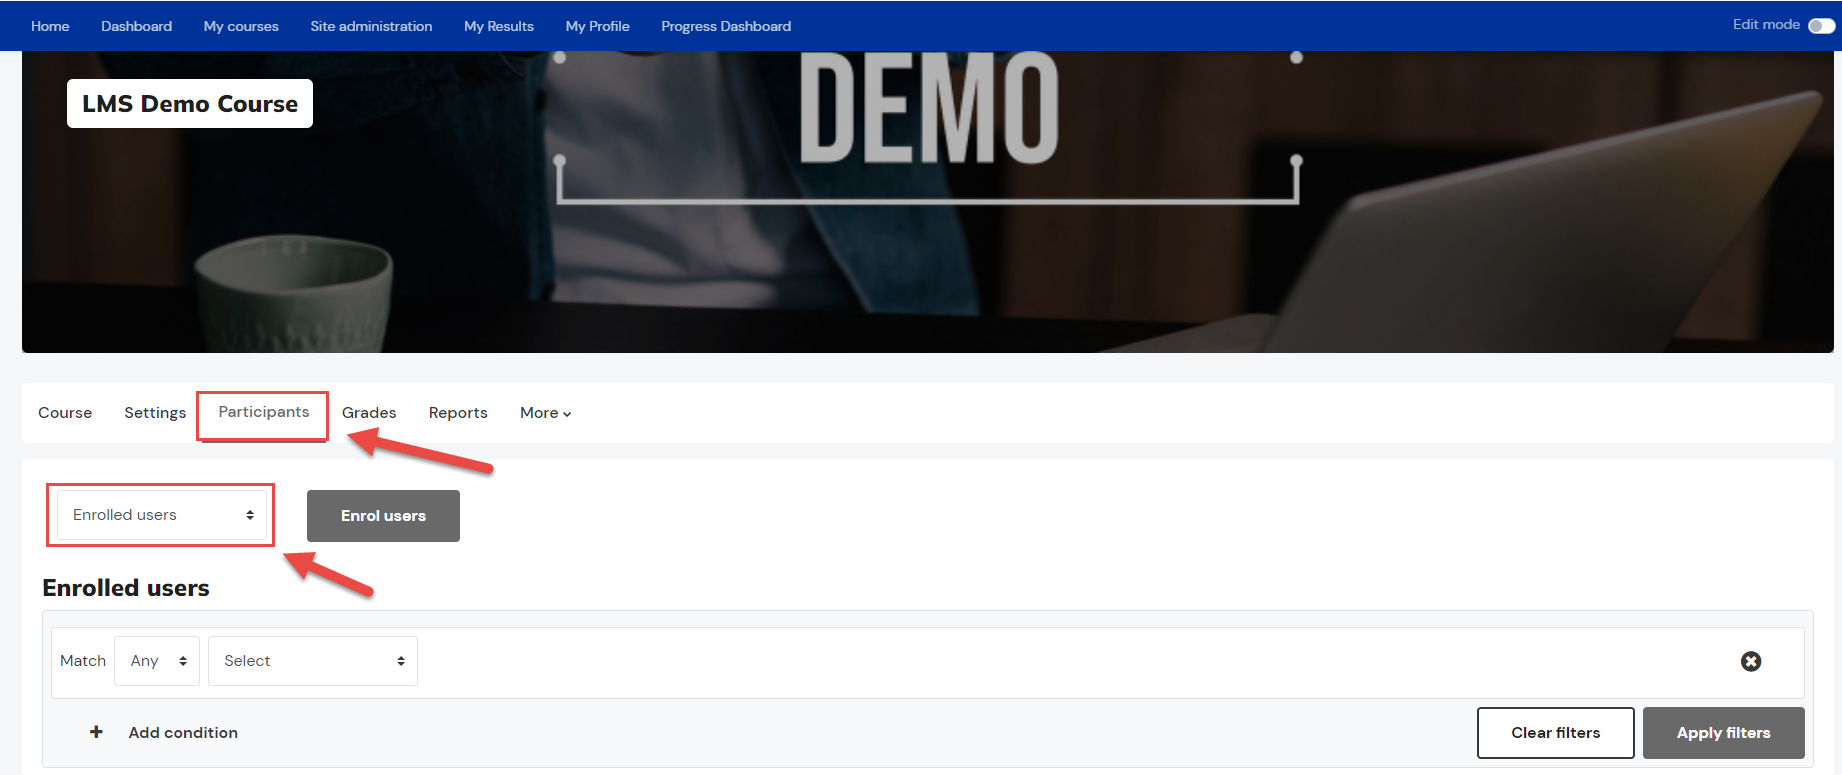Viewport: 1842px width, 775px height.
Task: Open the Match Any dropdown
Action: click(157, 661)
